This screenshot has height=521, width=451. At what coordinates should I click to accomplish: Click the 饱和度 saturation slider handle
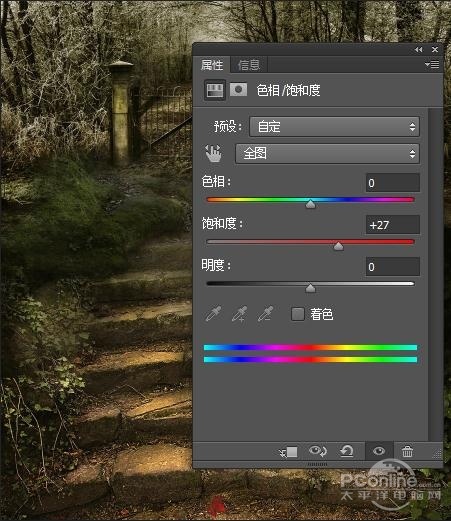coord(338,246)
